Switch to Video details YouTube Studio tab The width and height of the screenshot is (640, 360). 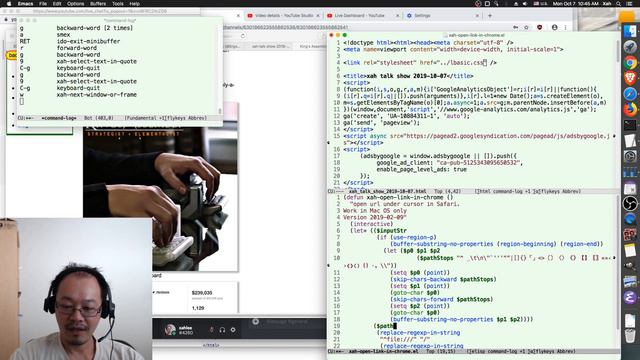click(x=284, y=16)
